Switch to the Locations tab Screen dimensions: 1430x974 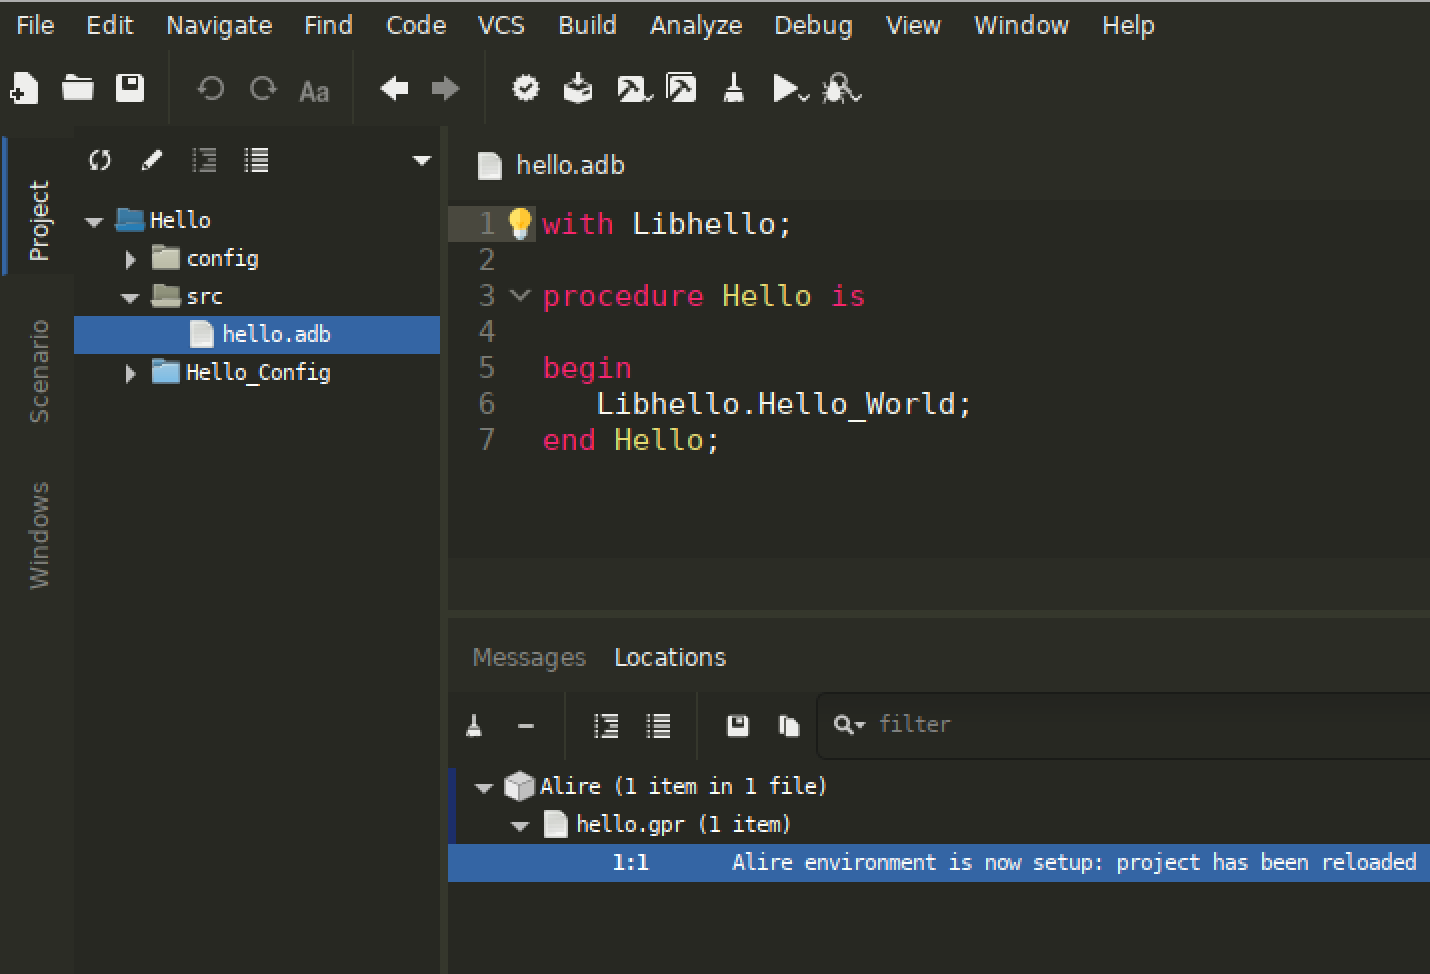point(670,657)
